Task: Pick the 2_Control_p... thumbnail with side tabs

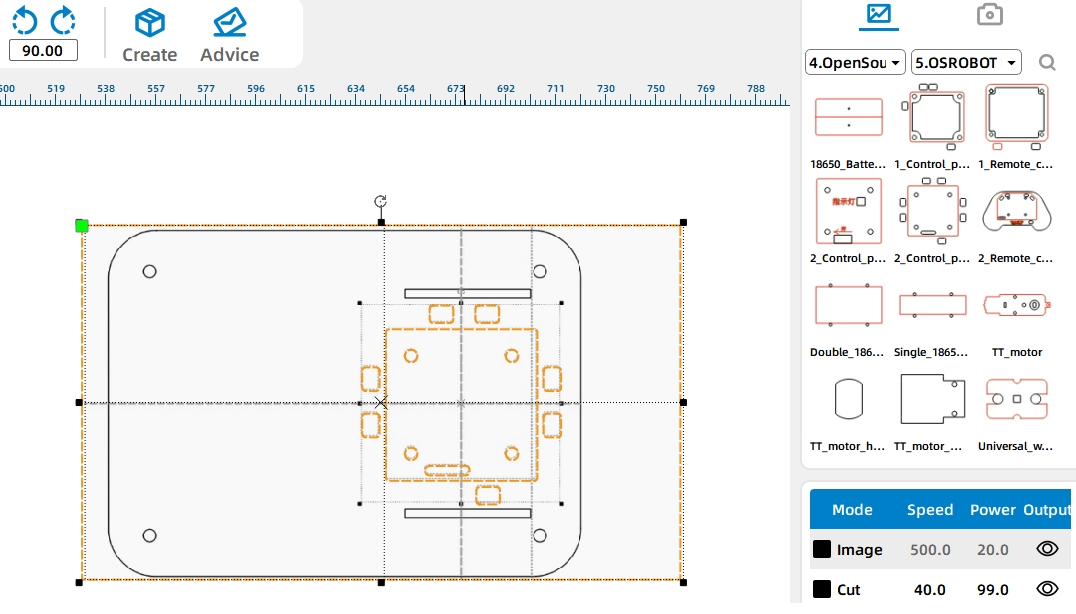Action: click(933, 211)
